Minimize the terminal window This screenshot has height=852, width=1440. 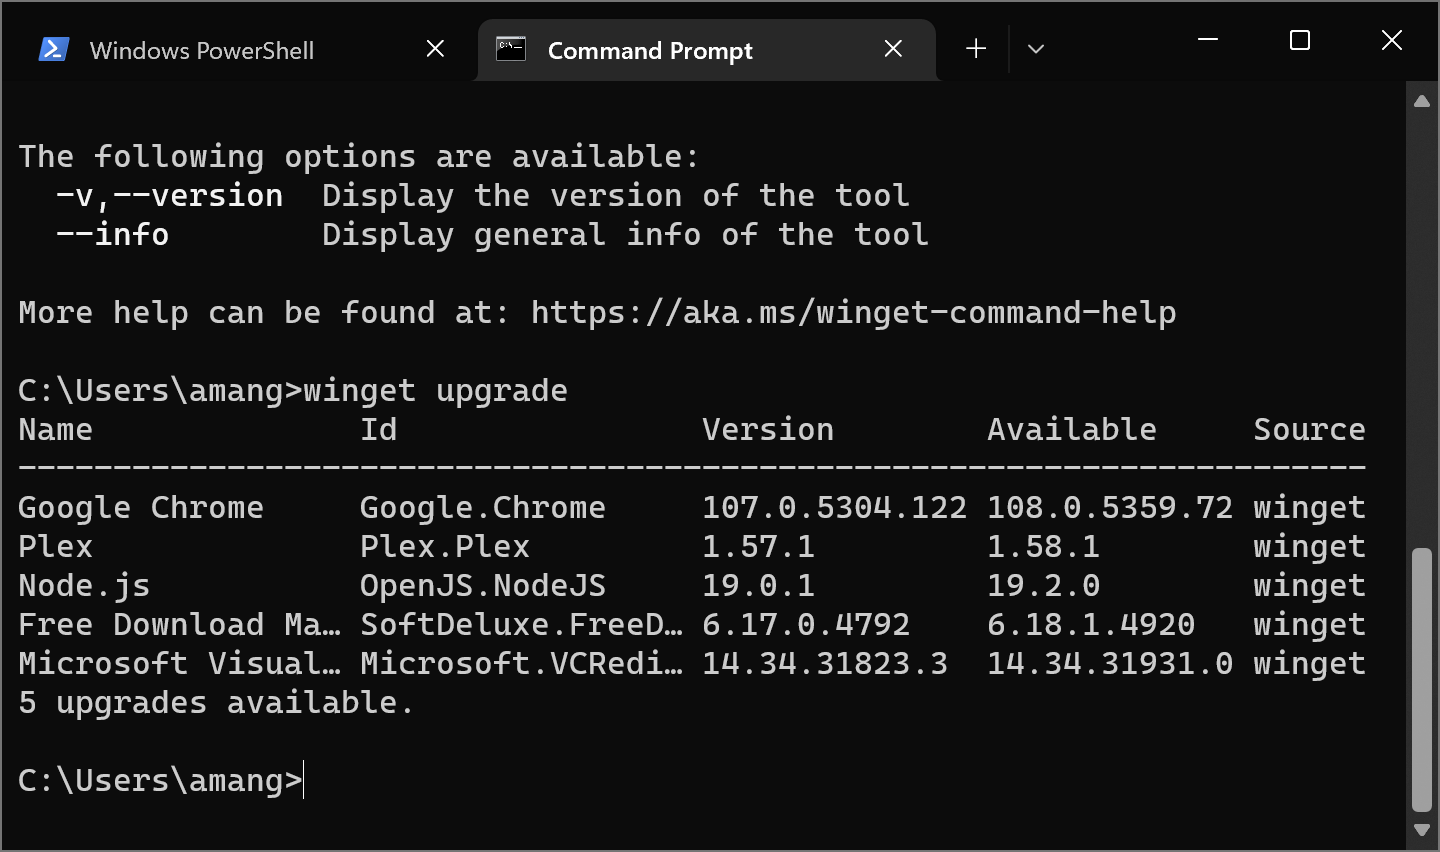pos(1208,40)
